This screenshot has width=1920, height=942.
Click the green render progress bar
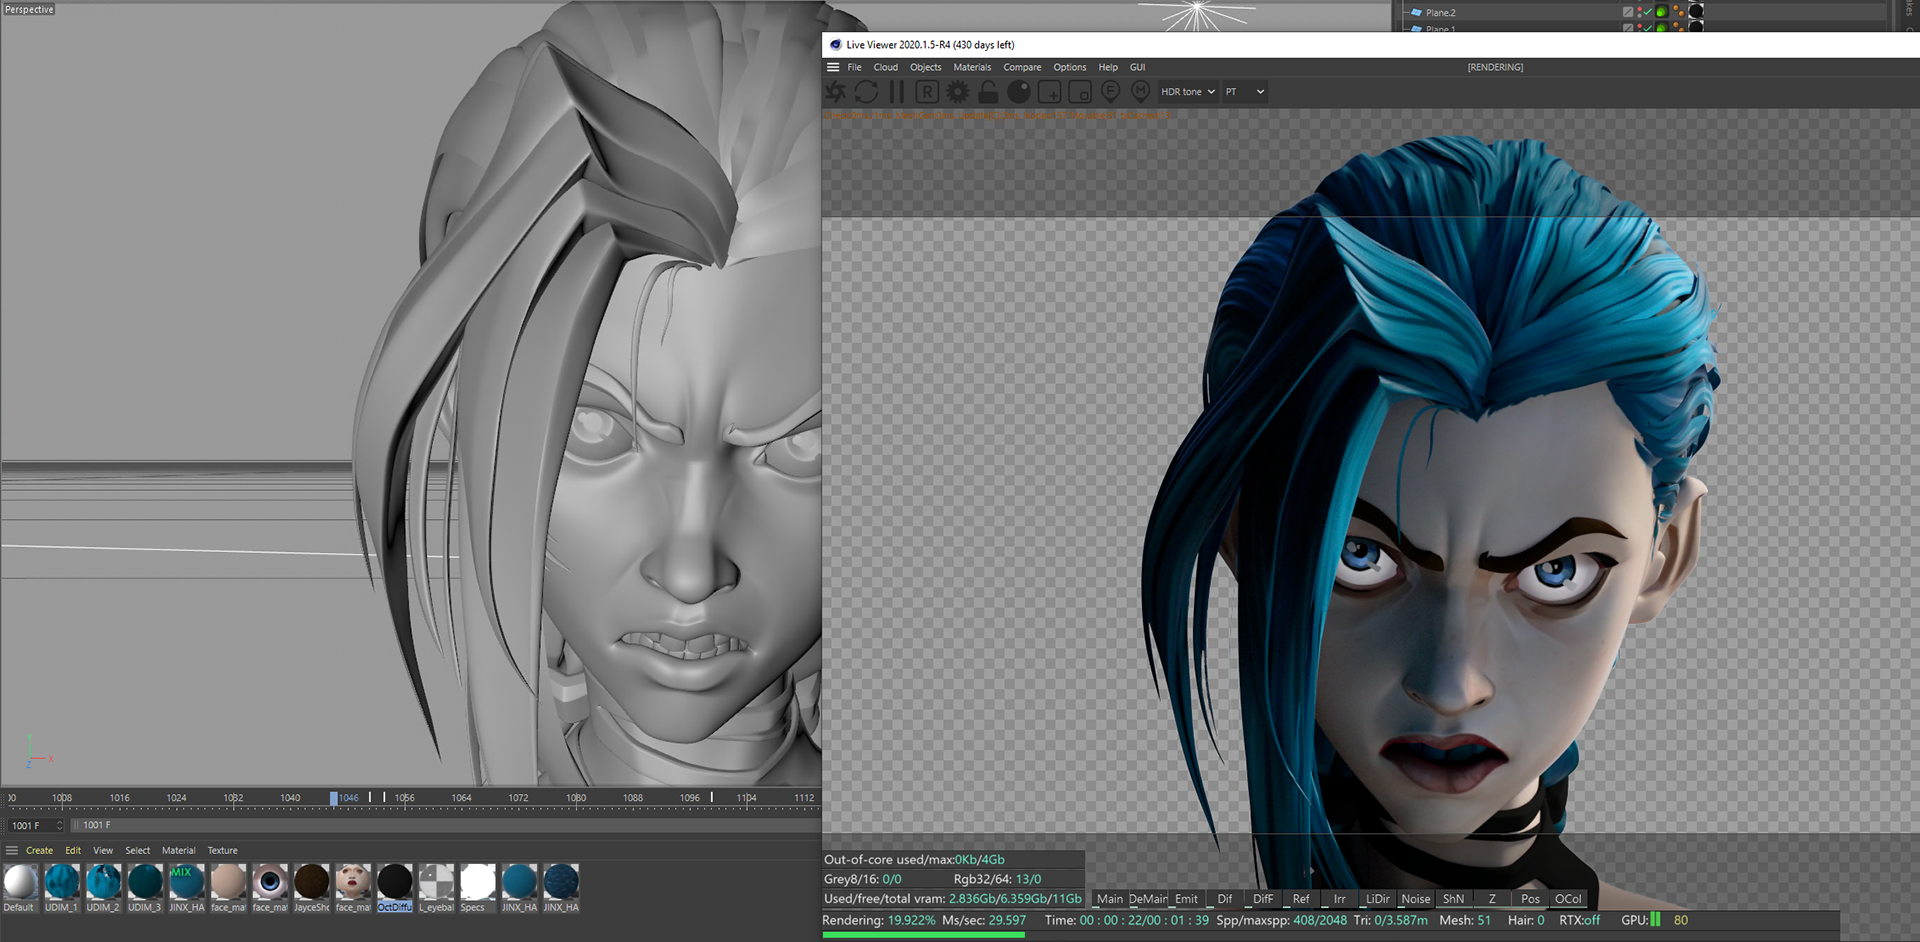click(x=924, y=935)
